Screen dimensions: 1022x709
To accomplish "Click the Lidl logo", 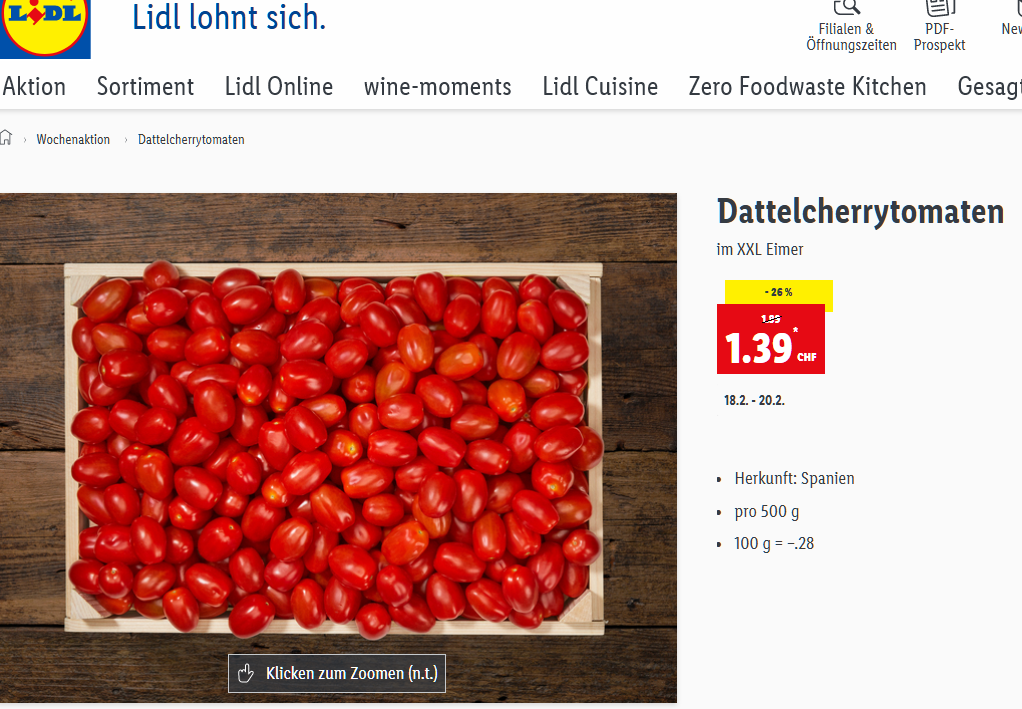I will [45, 27].
